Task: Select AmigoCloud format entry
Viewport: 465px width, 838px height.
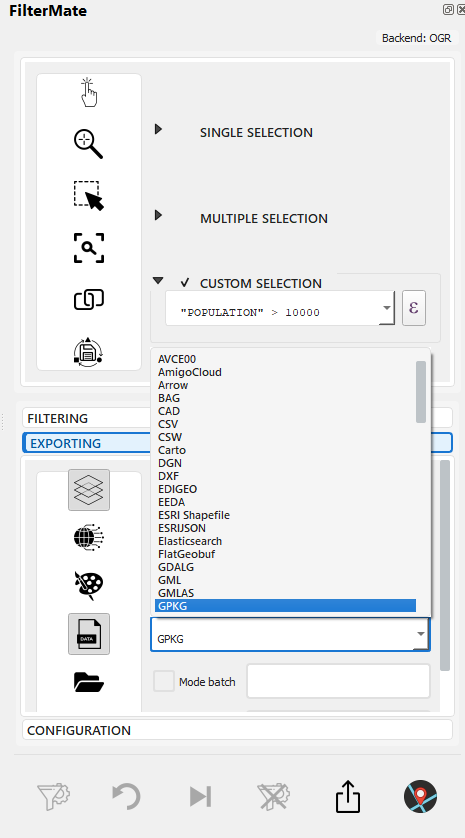Action: point(285,372)
